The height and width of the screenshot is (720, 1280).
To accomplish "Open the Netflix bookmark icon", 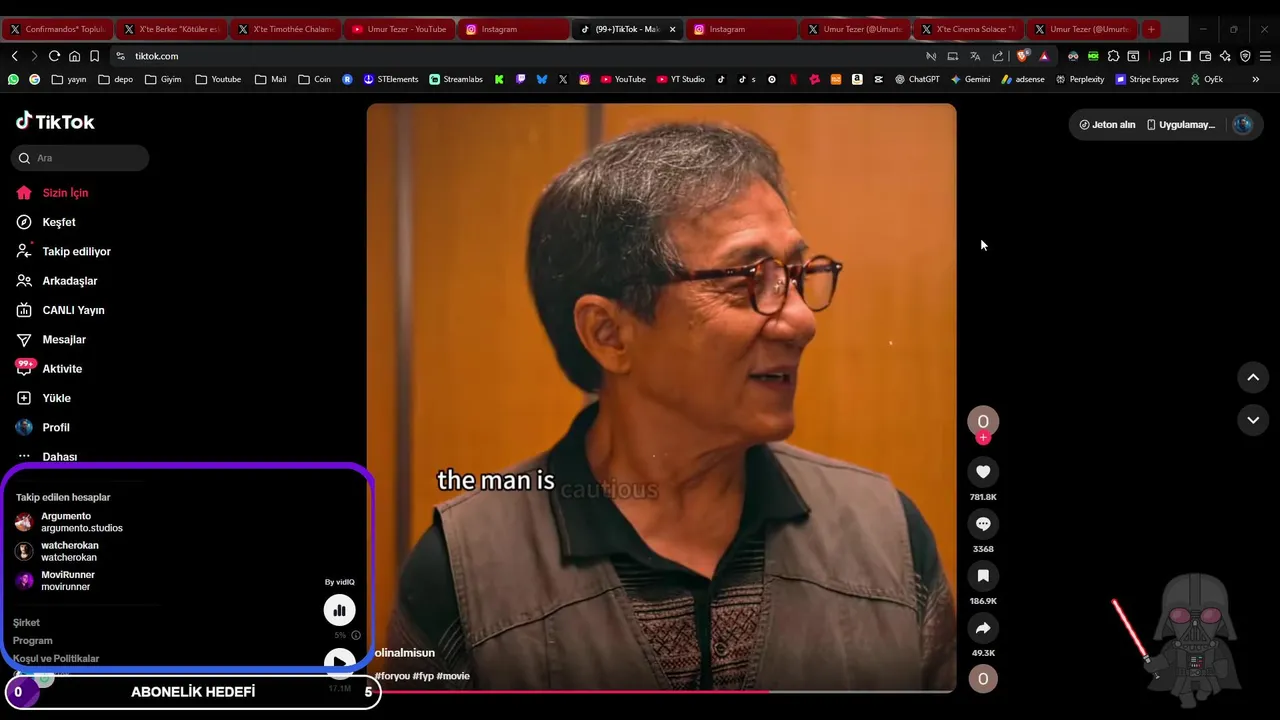I will pos(793,79).
